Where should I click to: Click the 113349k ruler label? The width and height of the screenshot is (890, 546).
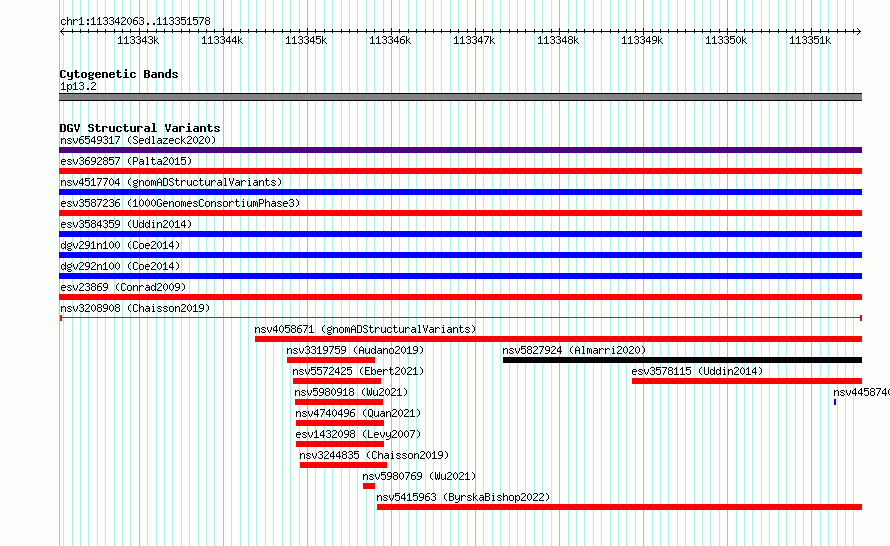642,40
